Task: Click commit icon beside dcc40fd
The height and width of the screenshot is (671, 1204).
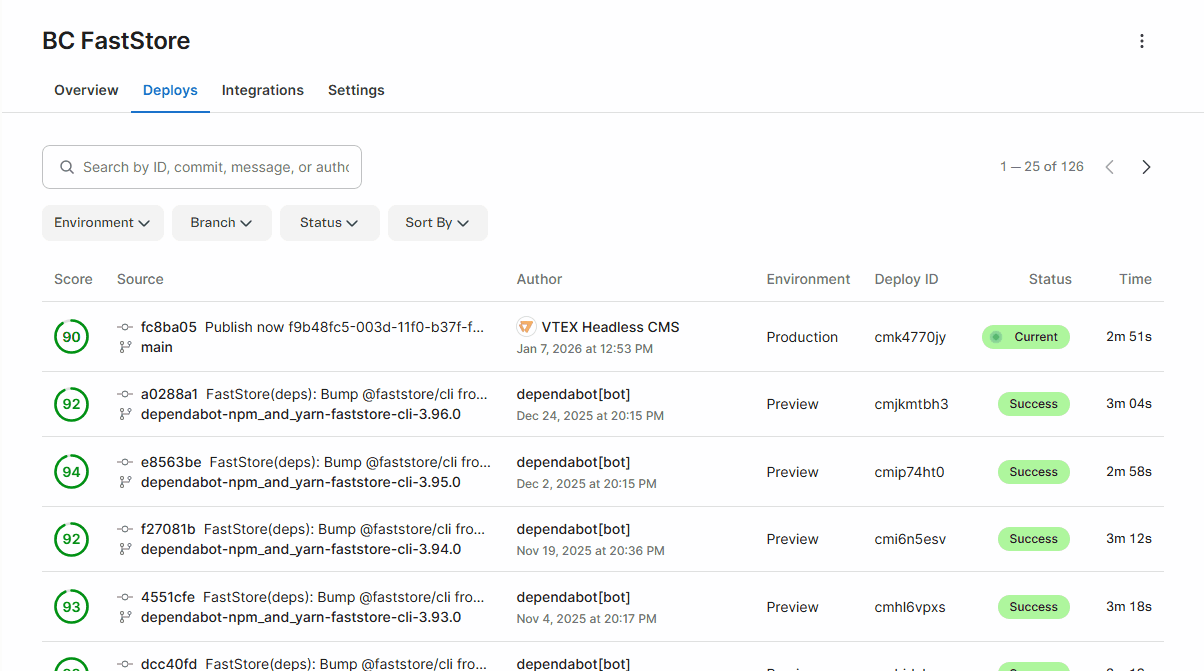Action: click(125, 664)
